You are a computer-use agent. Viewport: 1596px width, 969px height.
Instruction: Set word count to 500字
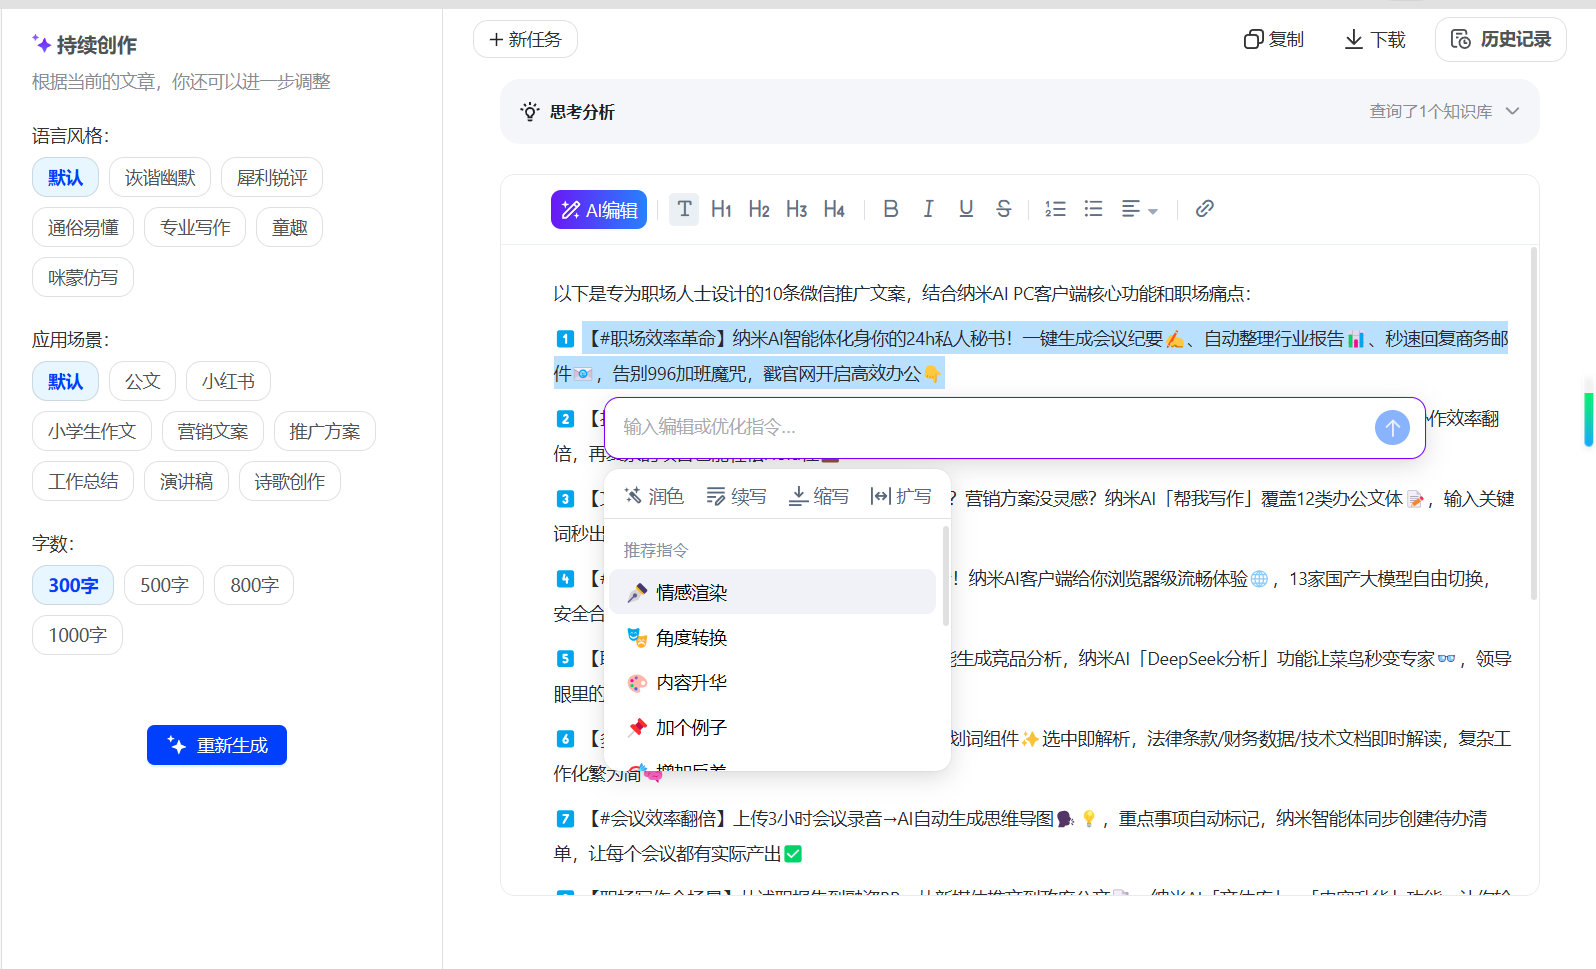[x=164, y=586]
